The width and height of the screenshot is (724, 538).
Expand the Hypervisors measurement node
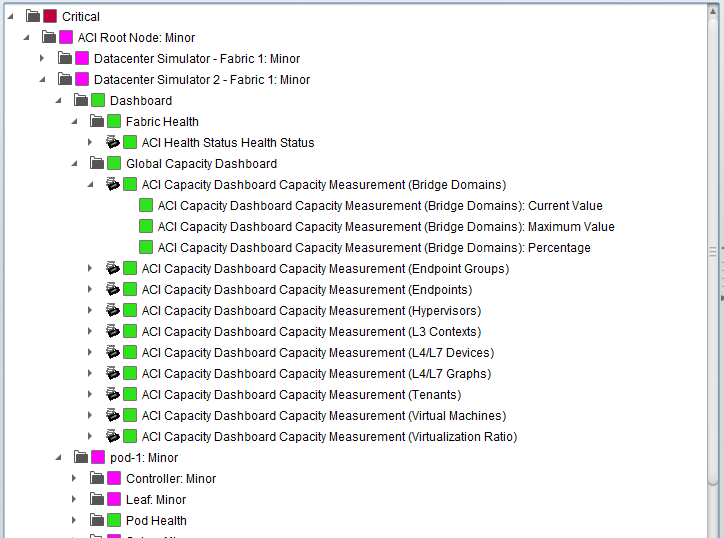(x=90, y=310)
